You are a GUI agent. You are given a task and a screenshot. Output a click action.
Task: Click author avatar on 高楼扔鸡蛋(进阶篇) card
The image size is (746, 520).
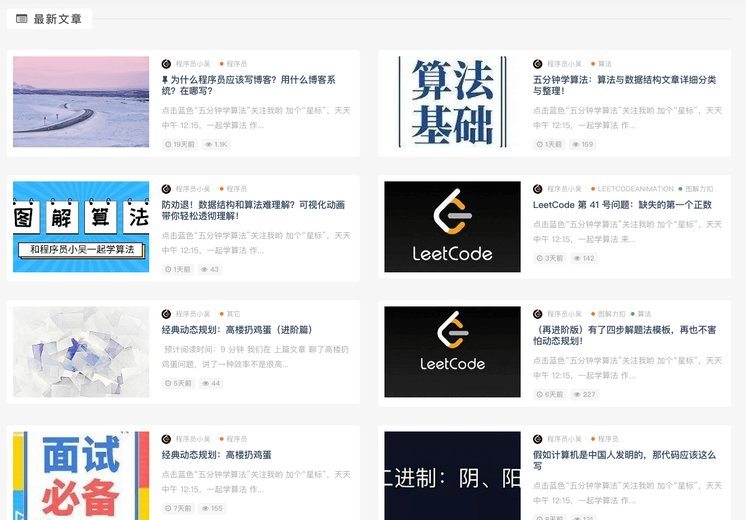(166, 314)
